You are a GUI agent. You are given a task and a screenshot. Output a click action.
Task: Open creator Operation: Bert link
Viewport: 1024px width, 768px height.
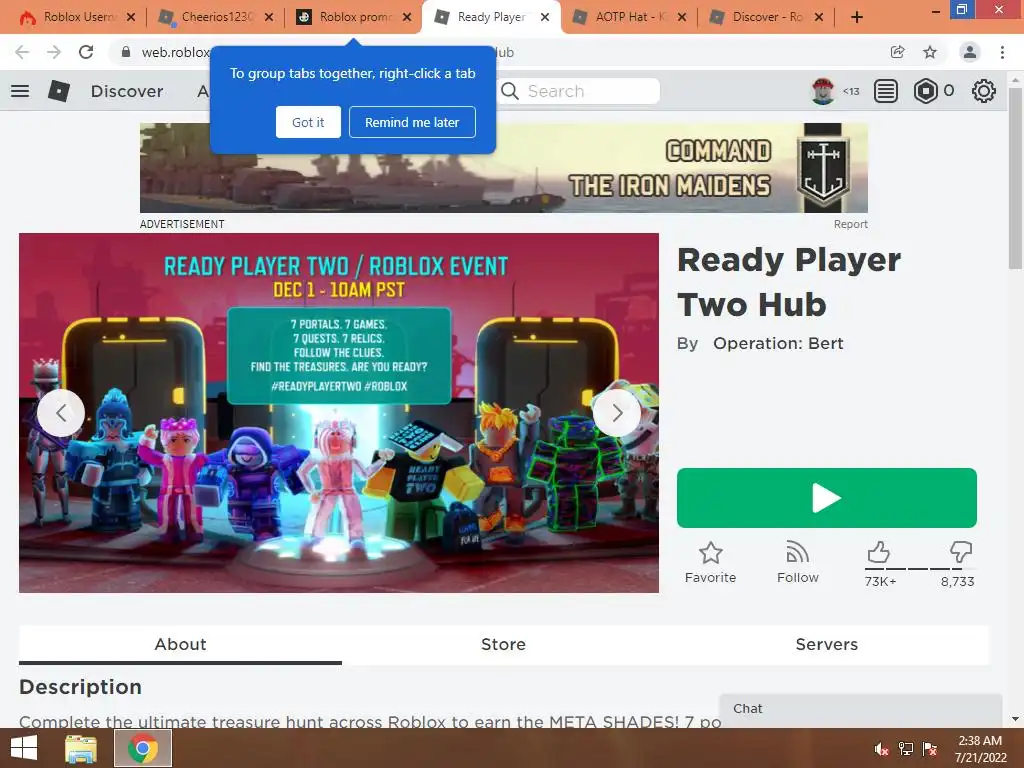pos(778,344)
